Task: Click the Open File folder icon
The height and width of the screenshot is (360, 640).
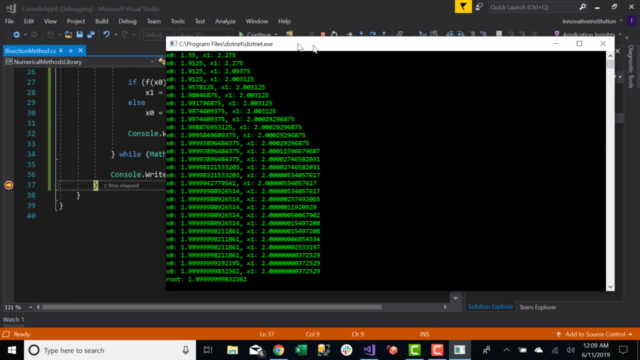Action: pos(68,35)
